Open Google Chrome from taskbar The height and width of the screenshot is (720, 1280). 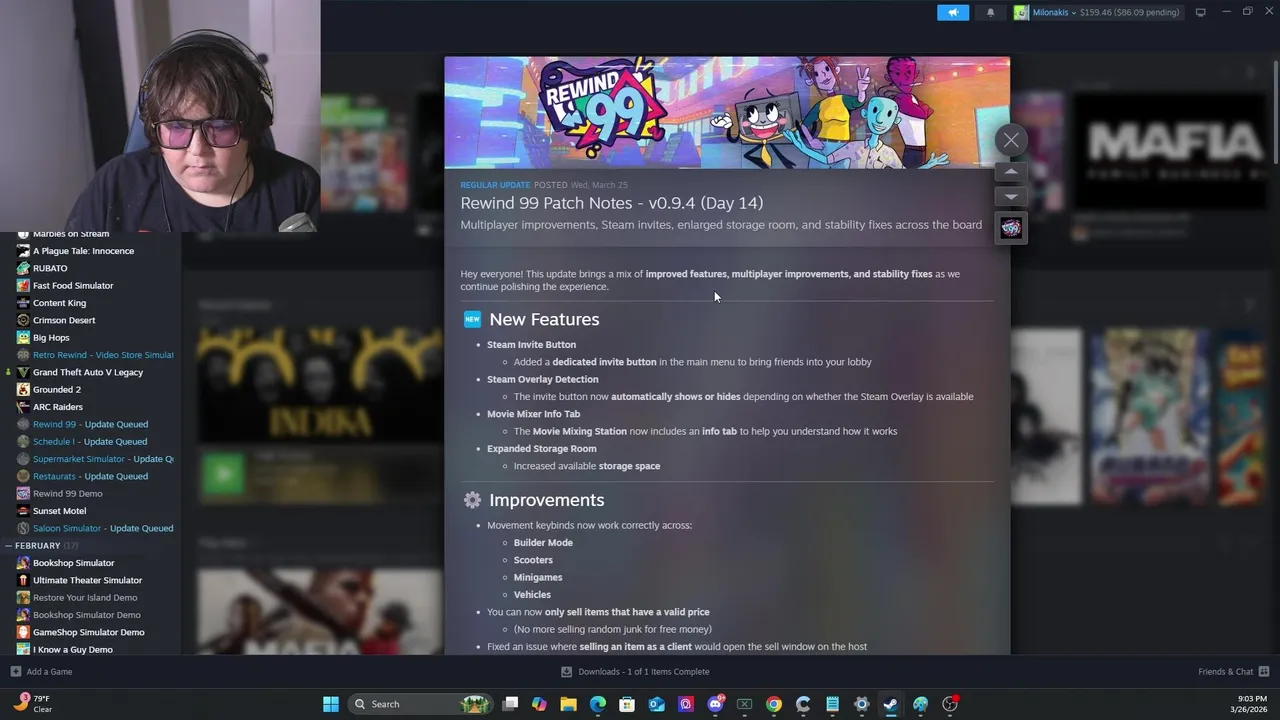[x=773, y=704]
